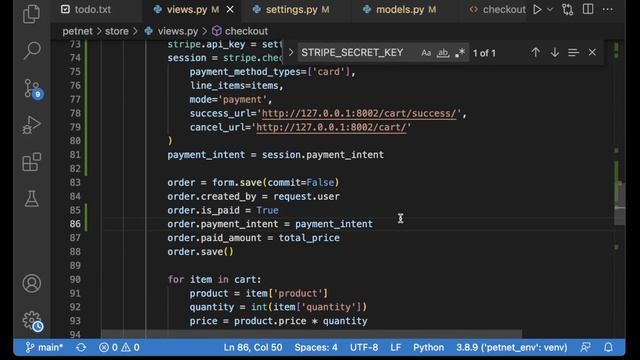Open notifications bell in status bar
Image resolution: width=640 pixels, height=360 pixels.
[608, 347]
